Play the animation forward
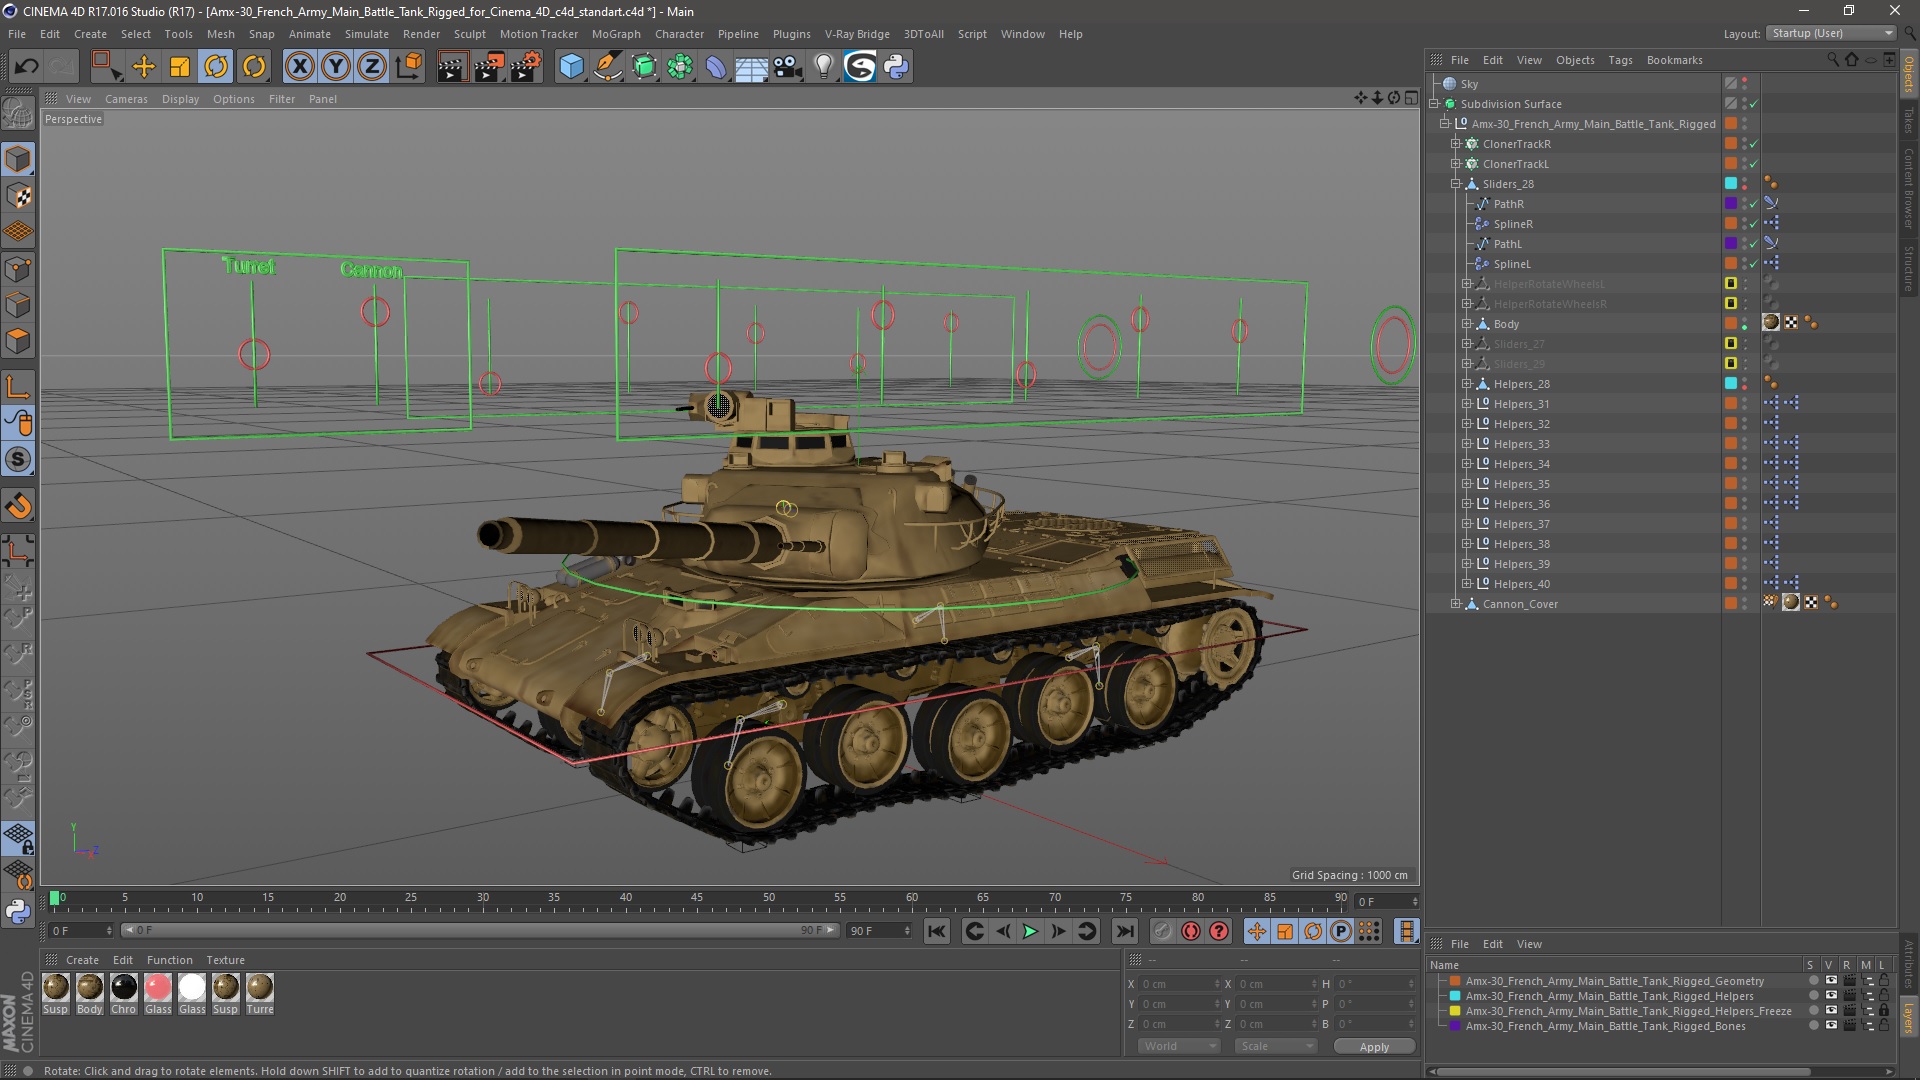 point(1030,932)
